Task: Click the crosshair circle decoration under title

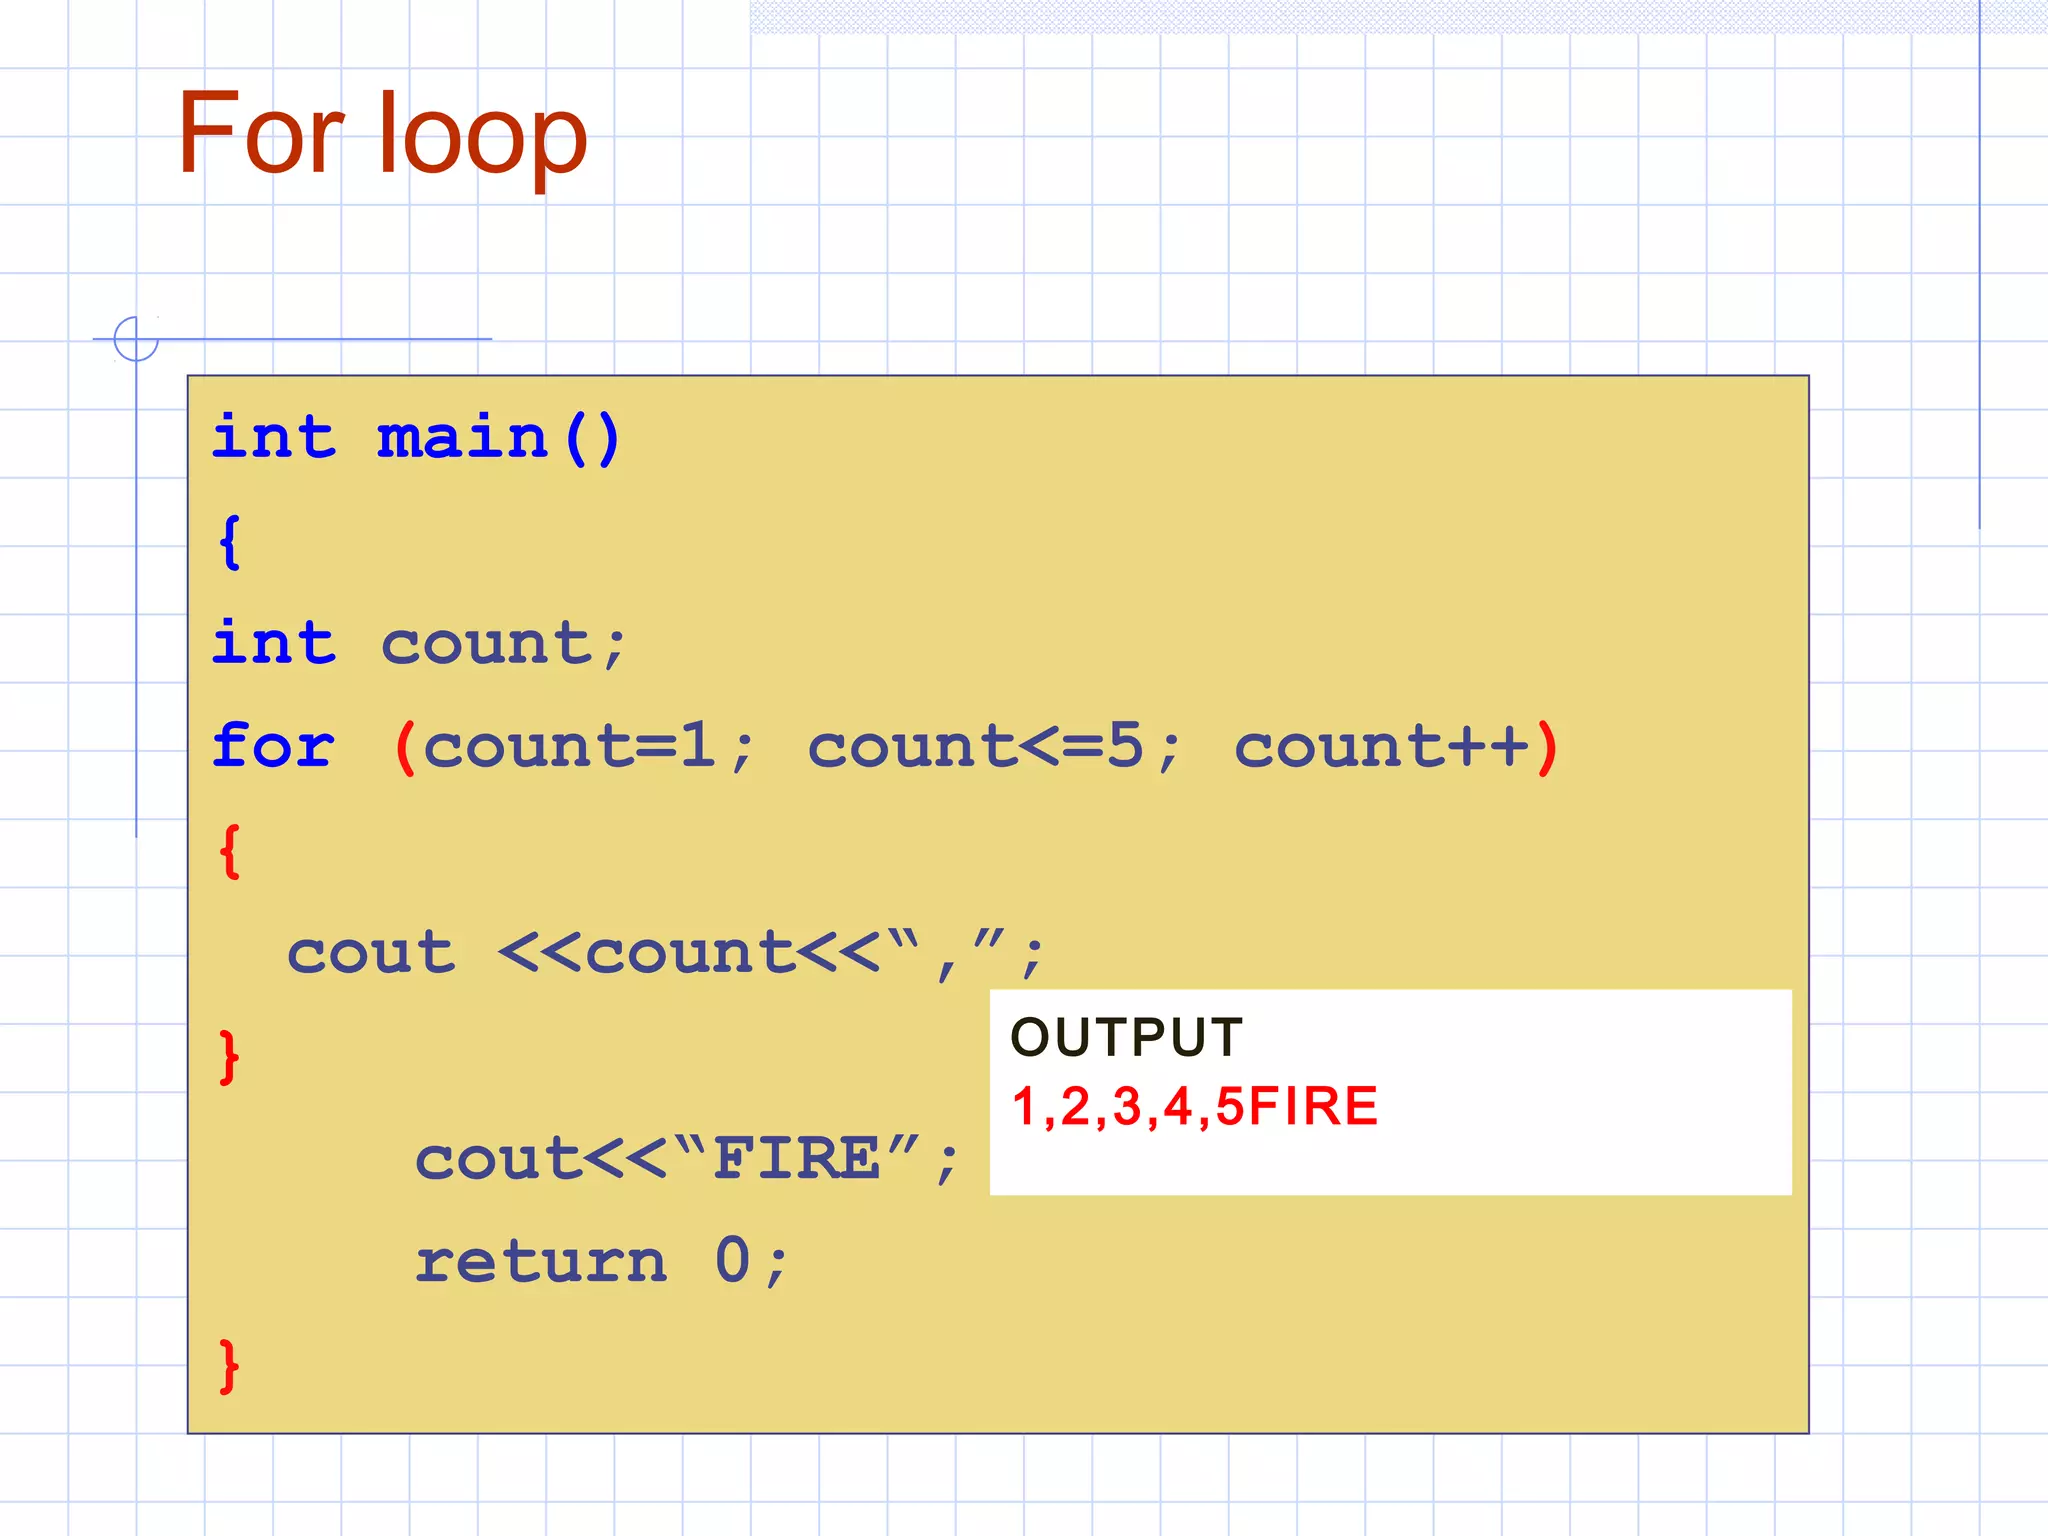Action: (x=136, y=339)
